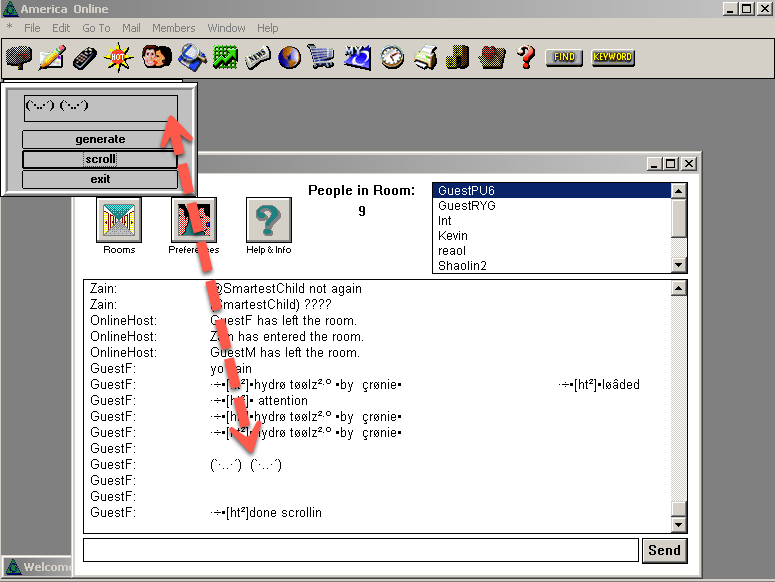Image resolution: width=775 pixels, height=582 pixels.
Task: Select Int in people list
Action: tap(552, 221)
